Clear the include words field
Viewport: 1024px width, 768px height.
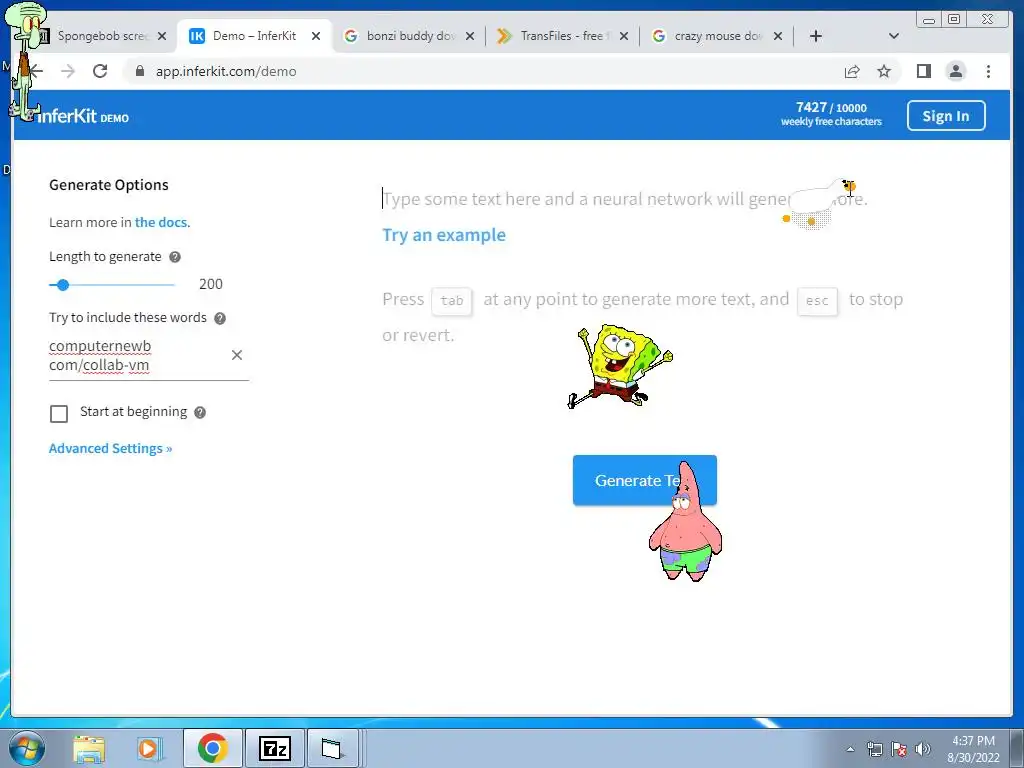coord(237,355)
